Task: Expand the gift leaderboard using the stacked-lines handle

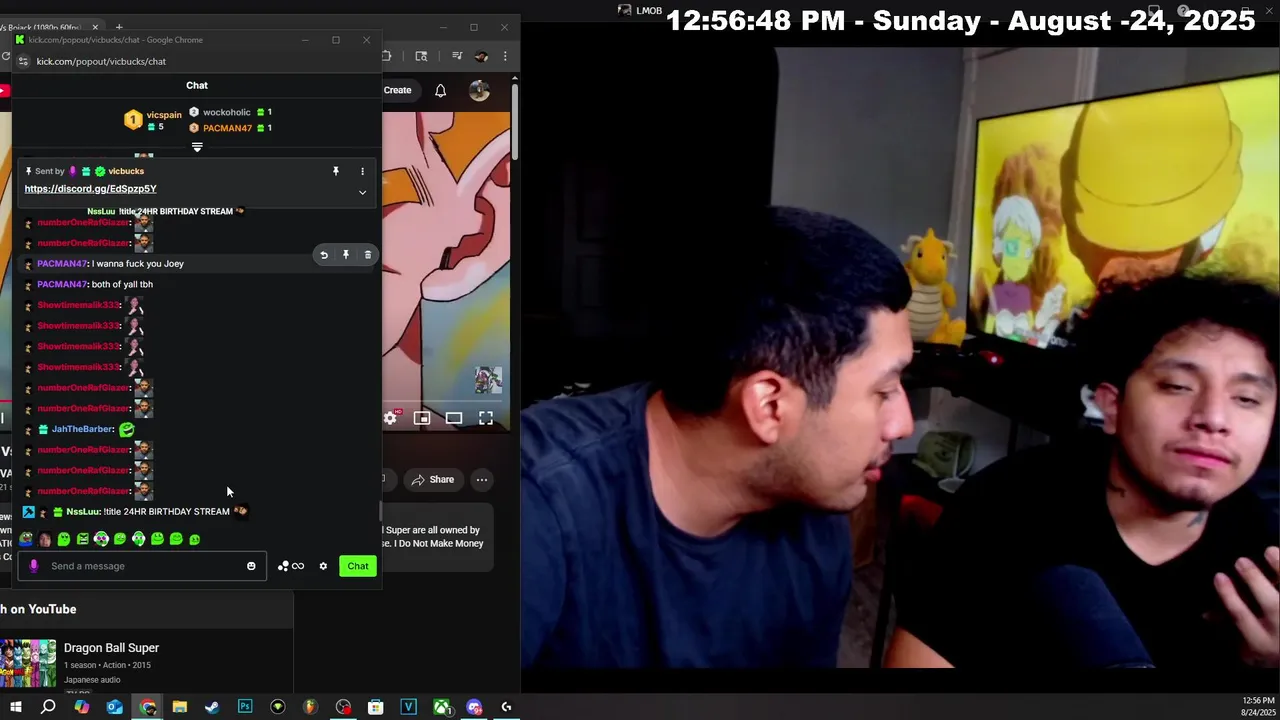Action: tap(197, 147)
